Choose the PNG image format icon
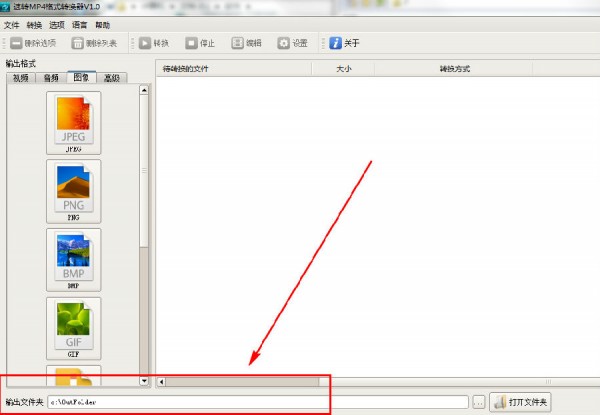Image resolution: width=600 pixels, height=415 pixels. 73,189
